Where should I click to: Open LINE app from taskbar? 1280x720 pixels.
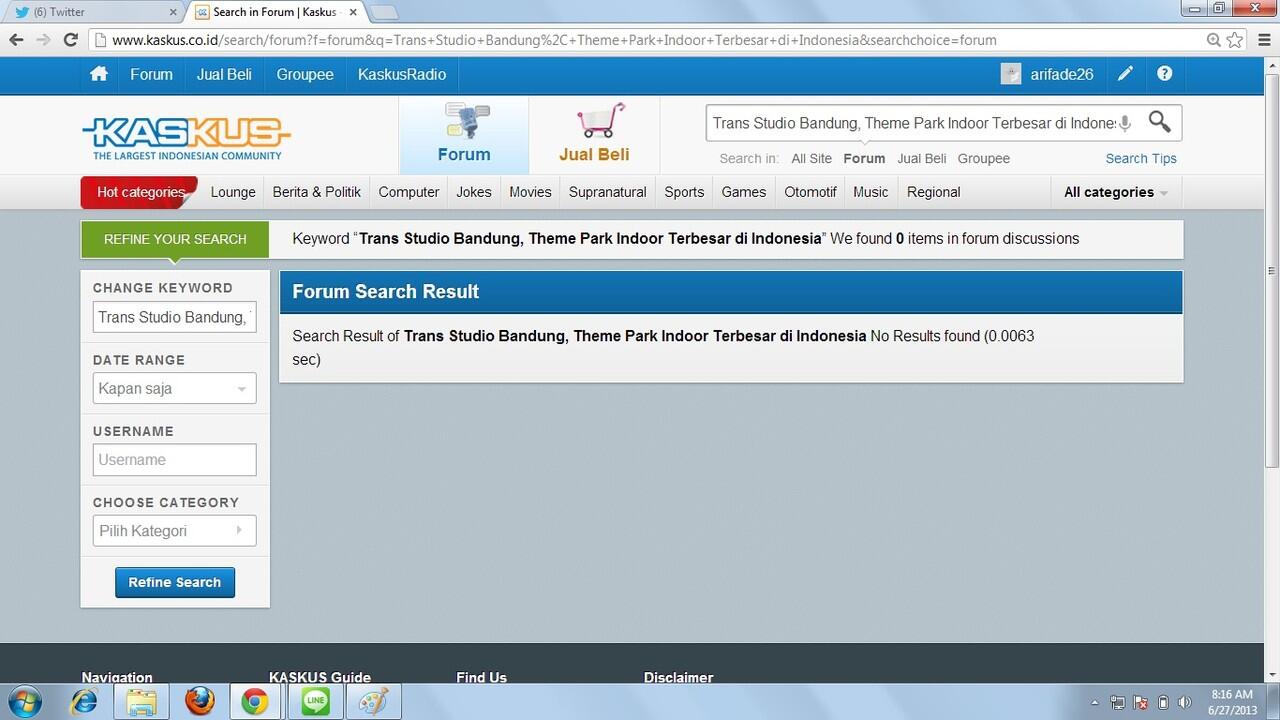point(315,702)
